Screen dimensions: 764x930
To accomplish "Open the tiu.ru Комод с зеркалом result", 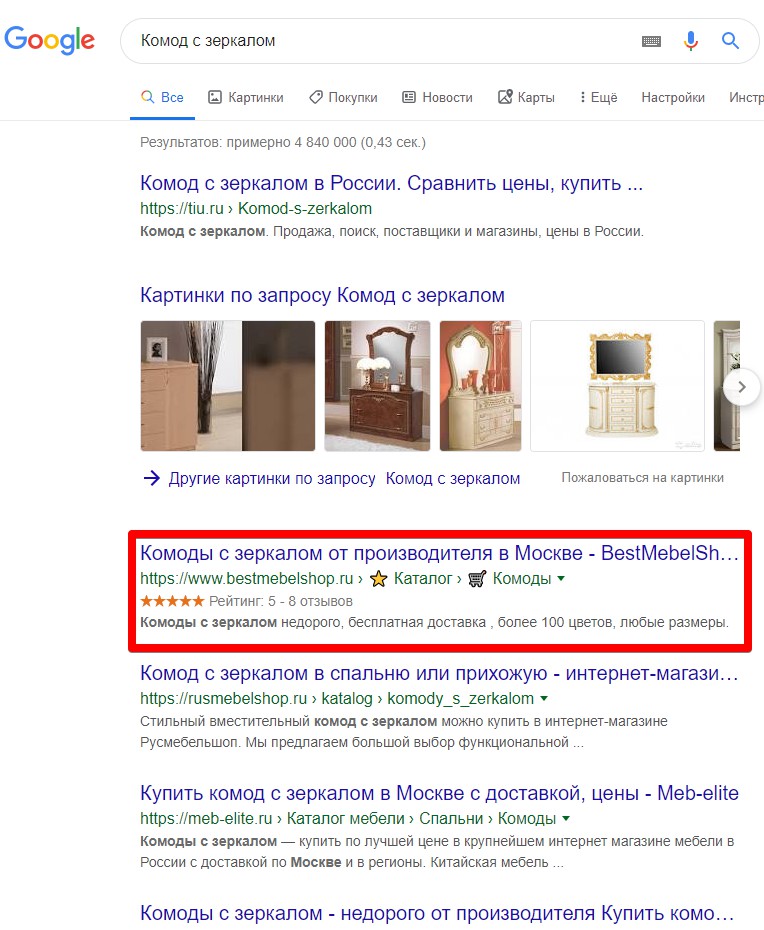I will click(x=391, y=183).
